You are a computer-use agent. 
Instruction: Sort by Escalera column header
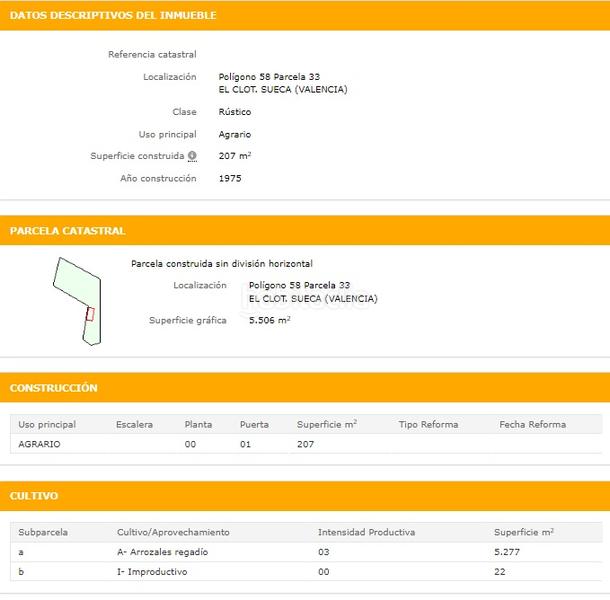[x=134, y=425]
